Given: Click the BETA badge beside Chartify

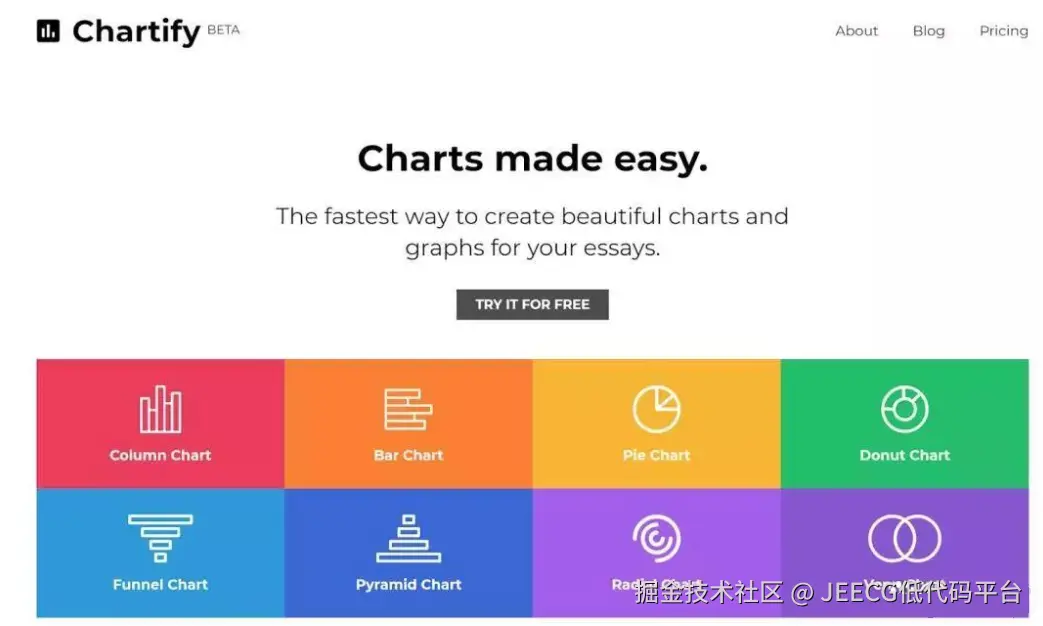Looking at the screenshot, I should [x=223, y=29].
